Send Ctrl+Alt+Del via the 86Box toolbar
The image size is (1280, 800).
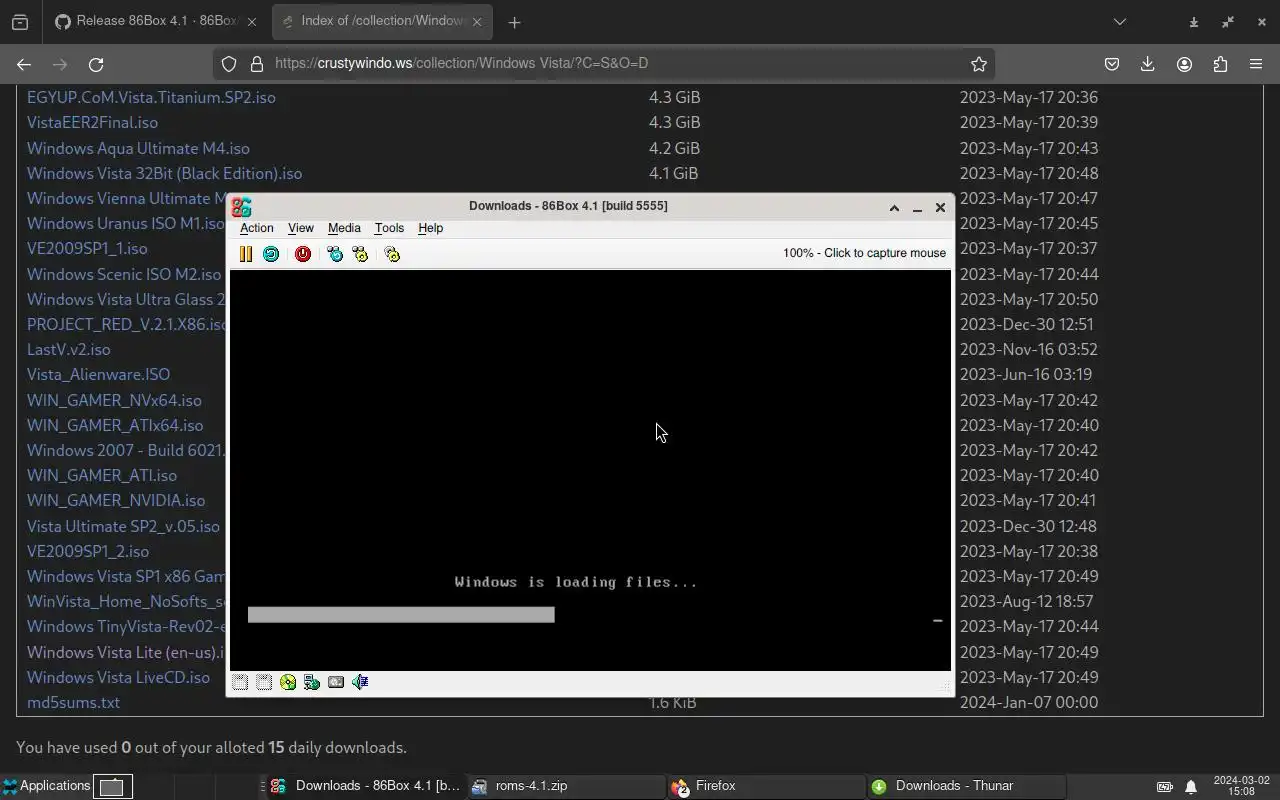[x=335, y=254]
